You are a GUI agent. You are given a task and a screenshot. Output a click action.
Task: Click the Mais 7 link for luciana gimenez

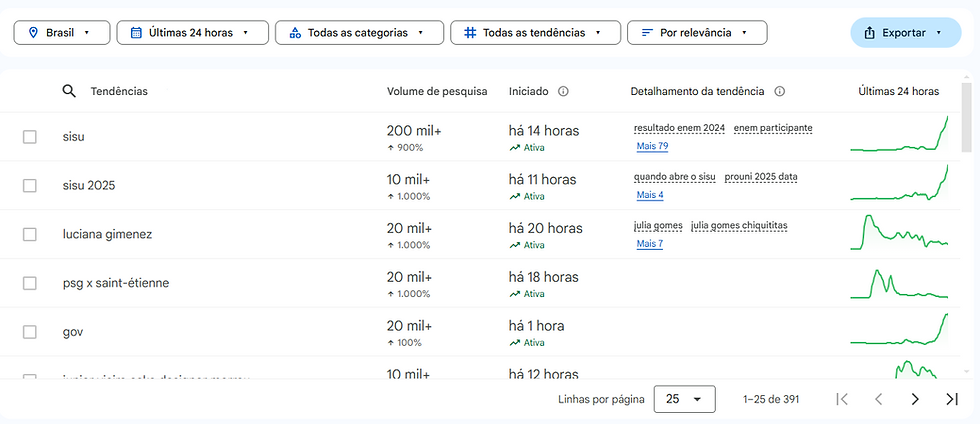(x=650, y=244)
